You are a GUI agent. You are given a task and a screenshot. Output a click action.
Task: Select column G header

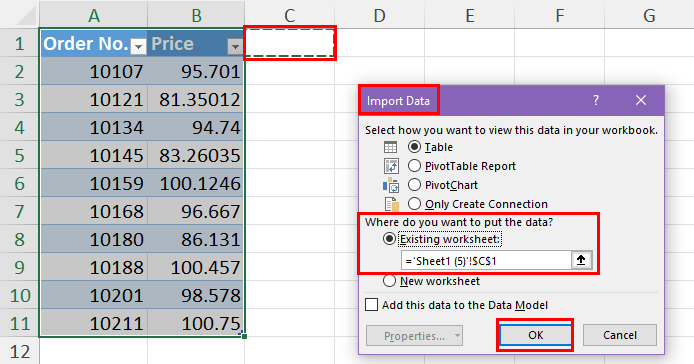(649, 15)
